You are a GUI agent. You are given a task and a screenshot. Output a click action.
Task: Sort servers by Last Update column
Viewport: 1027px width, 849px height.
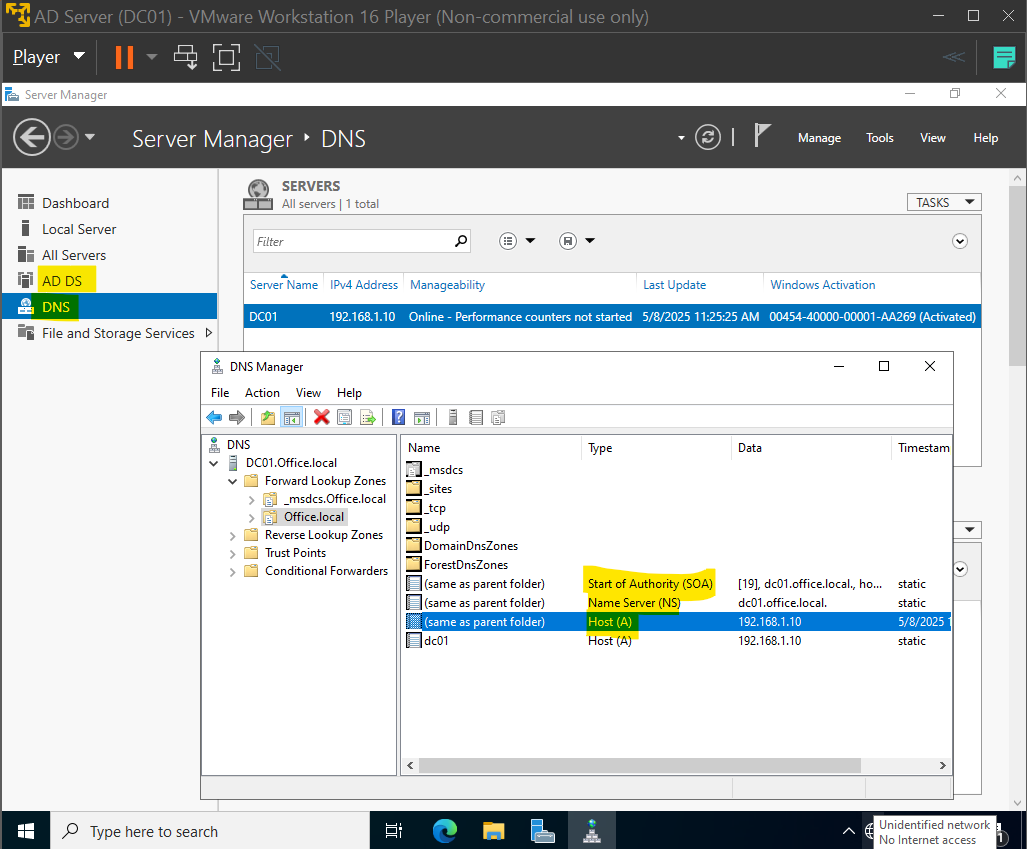pyautogui.click(x=674, y=285)
